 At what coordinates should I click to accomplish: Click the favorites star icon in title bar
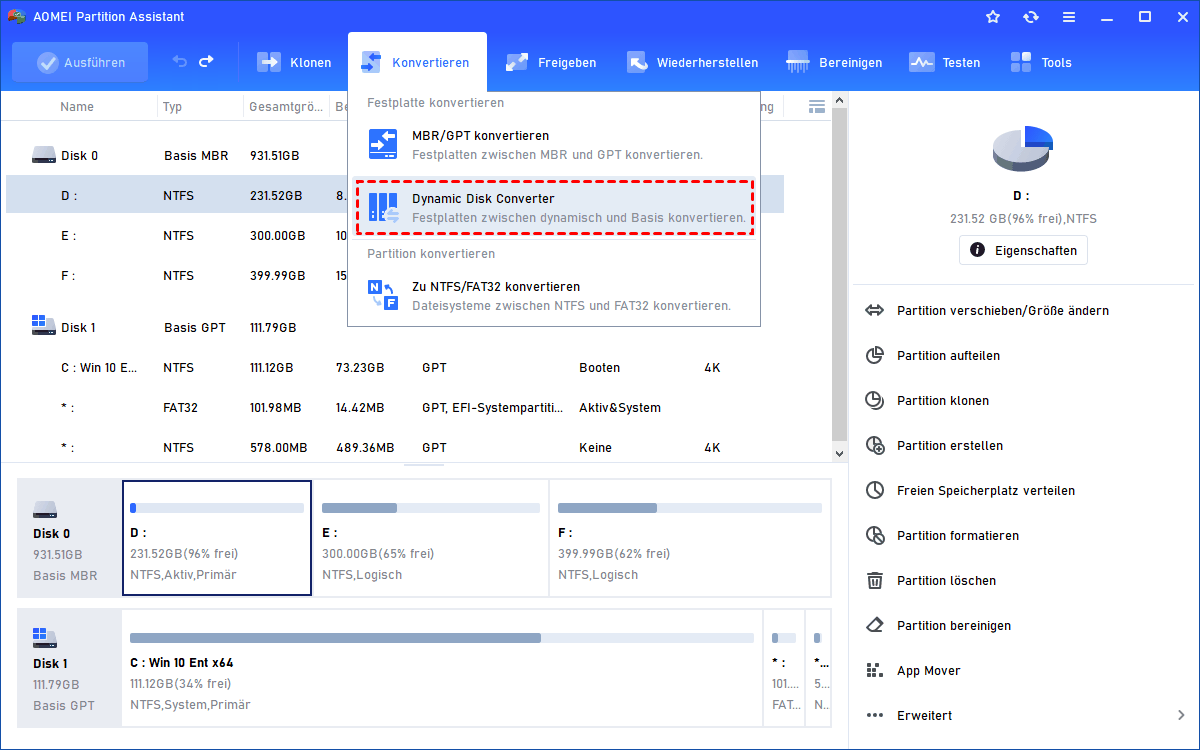pos(993,17)
